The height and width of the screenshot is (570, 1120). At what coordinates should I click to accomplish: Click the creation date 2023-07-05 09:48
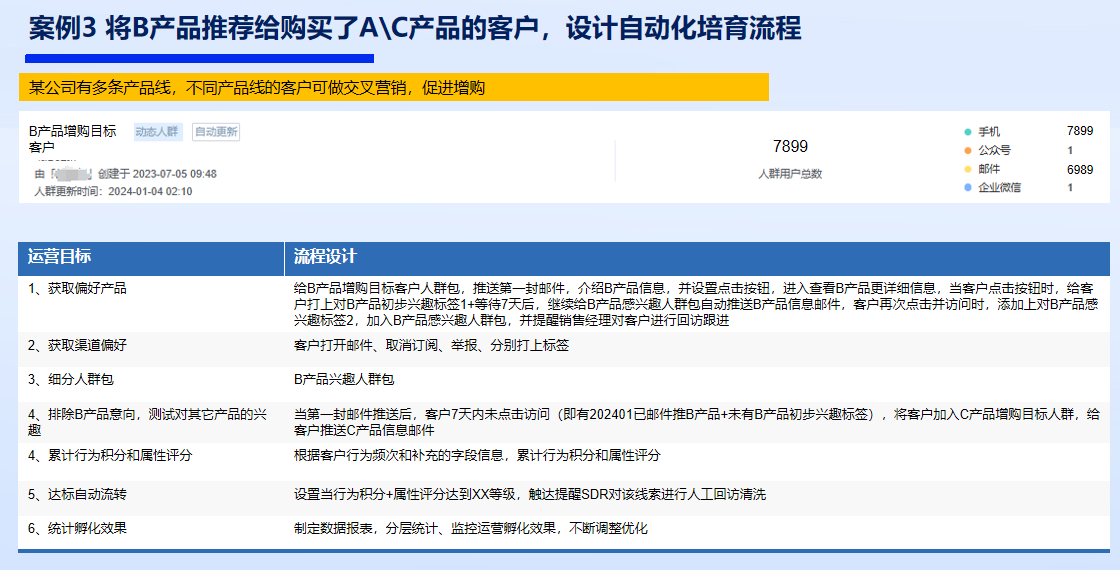(174, 174)
